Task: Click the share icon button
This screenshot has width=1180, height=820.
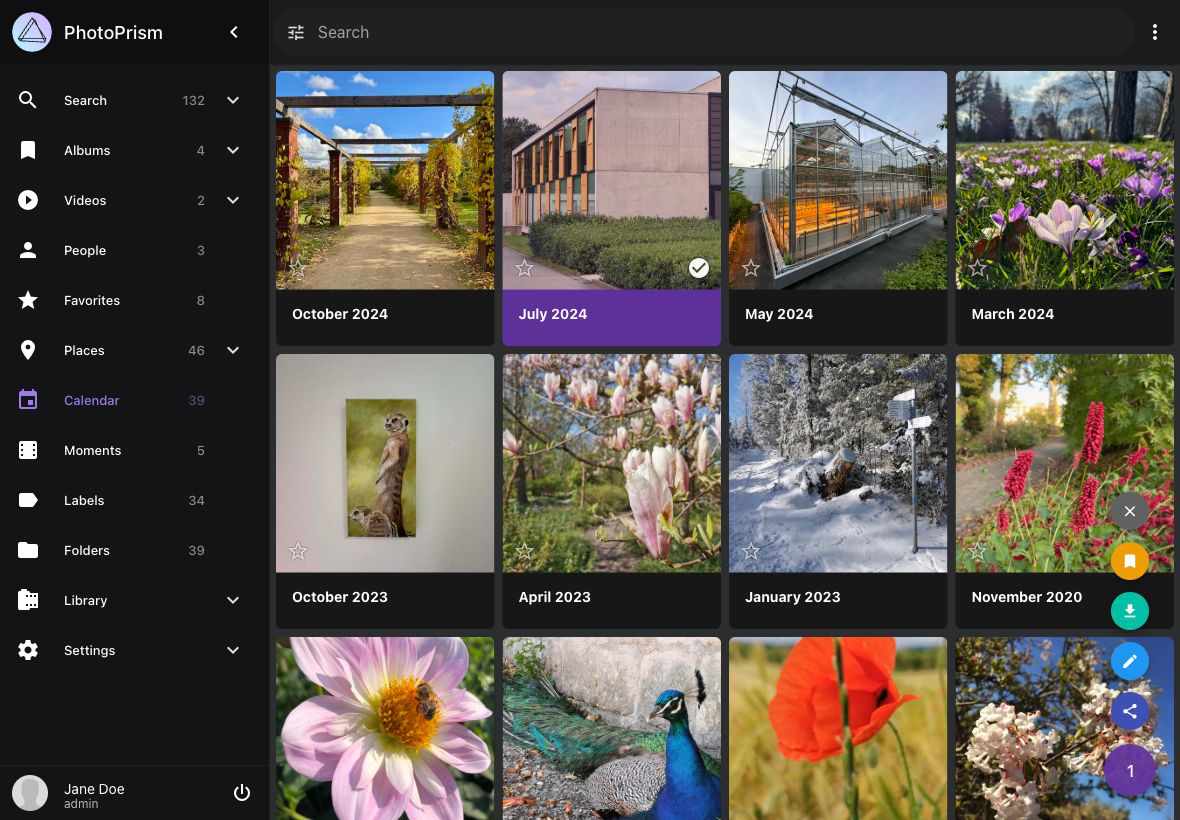Action: point(1129,711)
